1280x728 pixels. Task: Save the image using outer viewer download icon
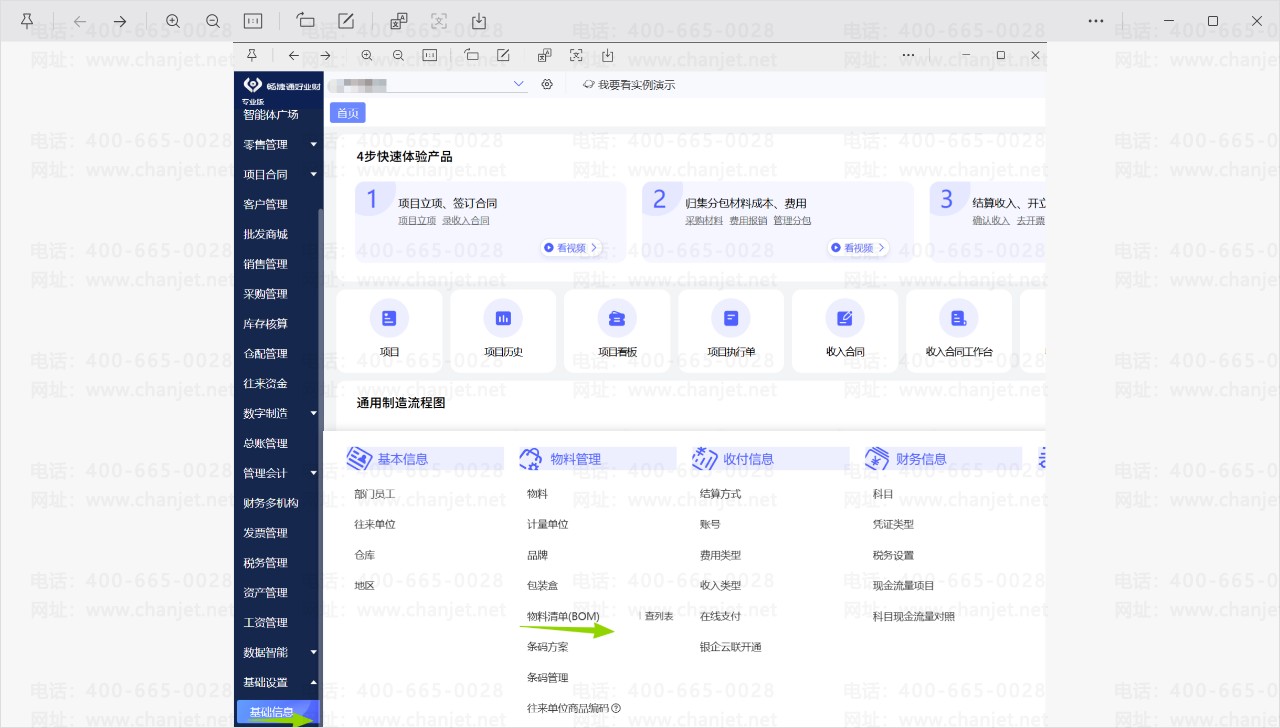[479, 21]
